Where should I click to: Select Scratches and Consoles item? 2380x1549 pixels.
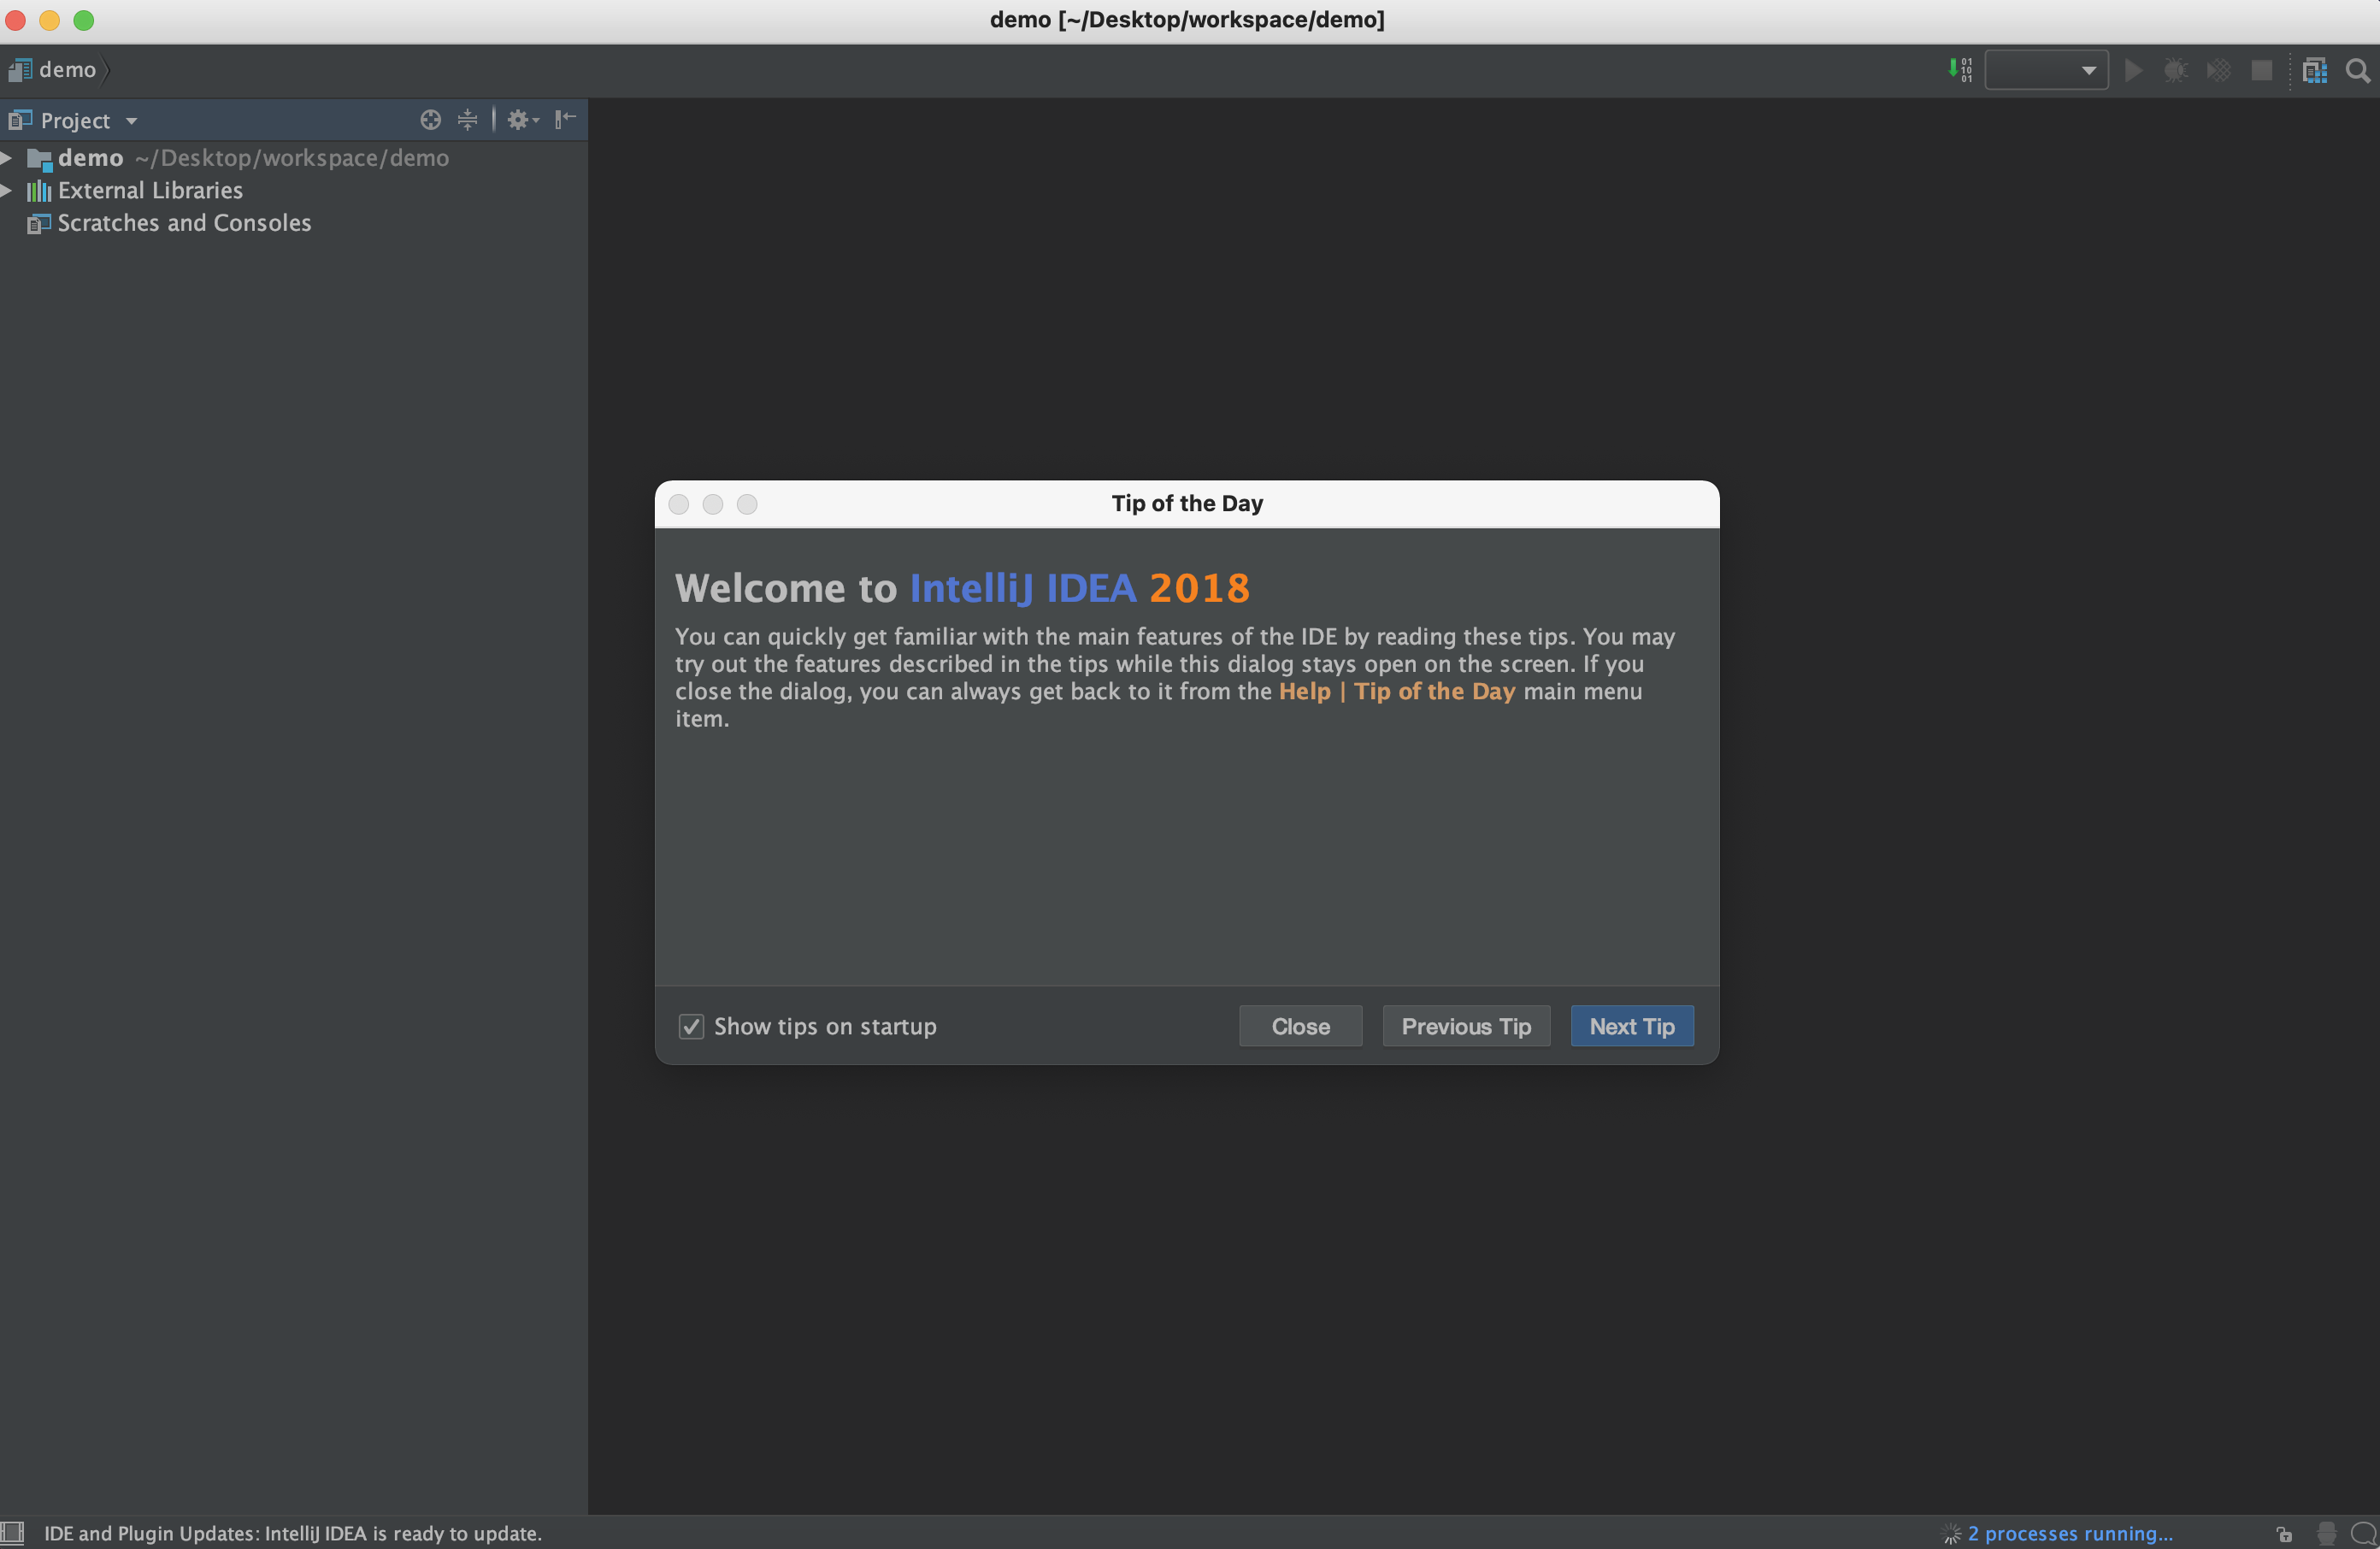(184, 223)
